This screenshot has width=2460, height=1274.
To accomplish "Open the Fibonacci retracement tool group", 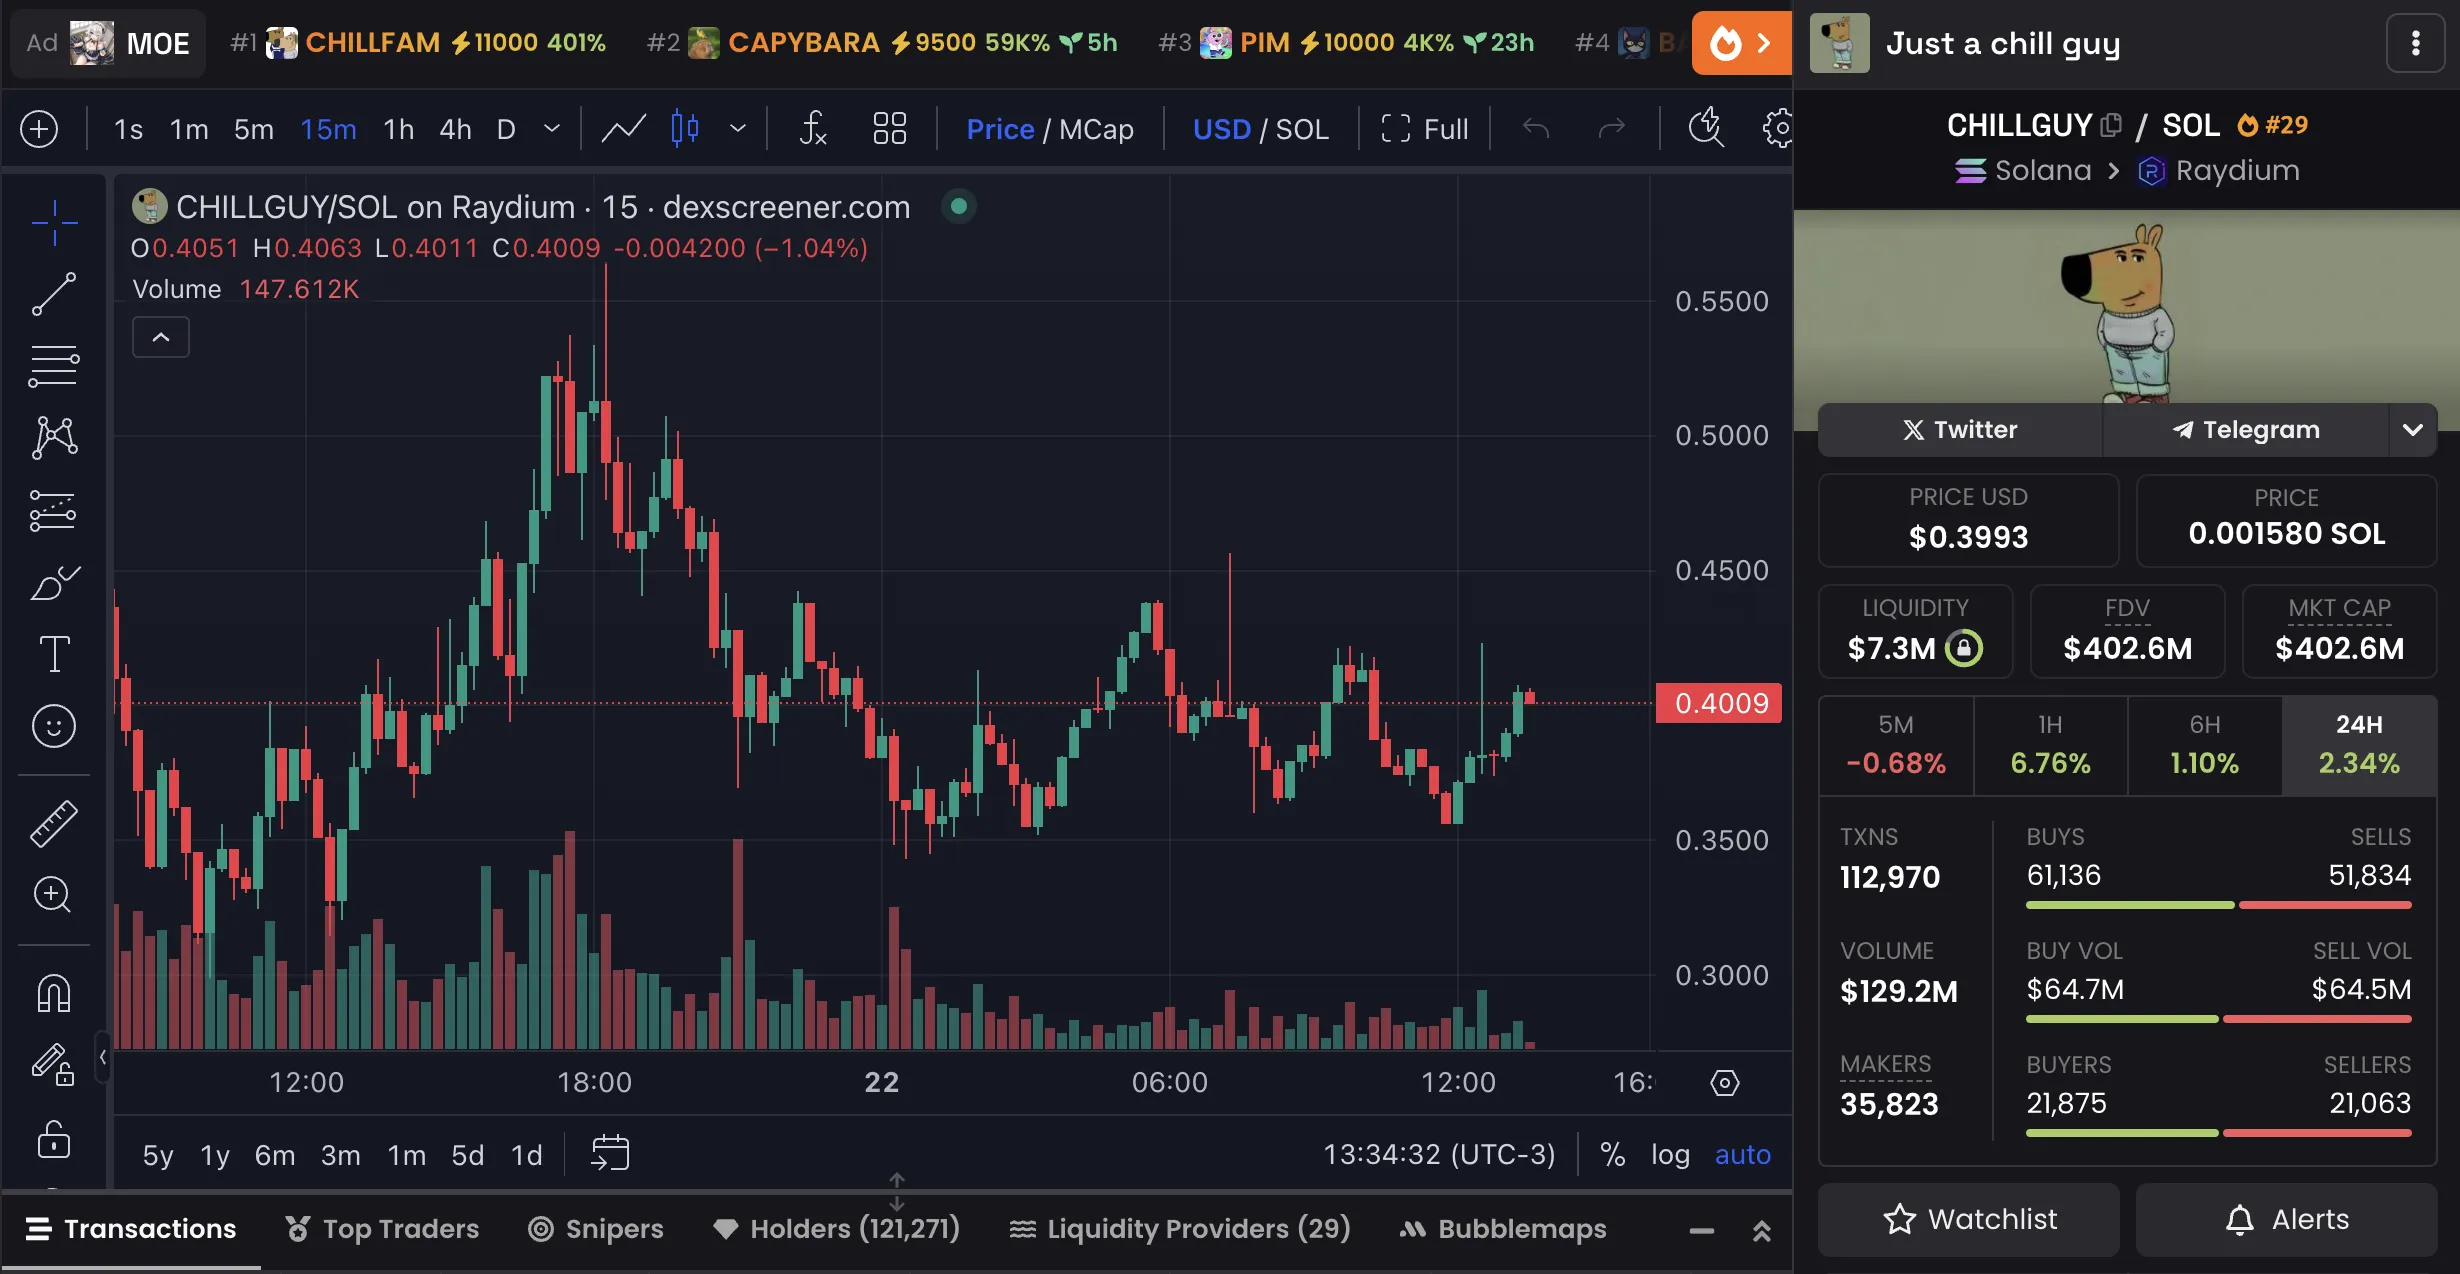I will point(54,366).
